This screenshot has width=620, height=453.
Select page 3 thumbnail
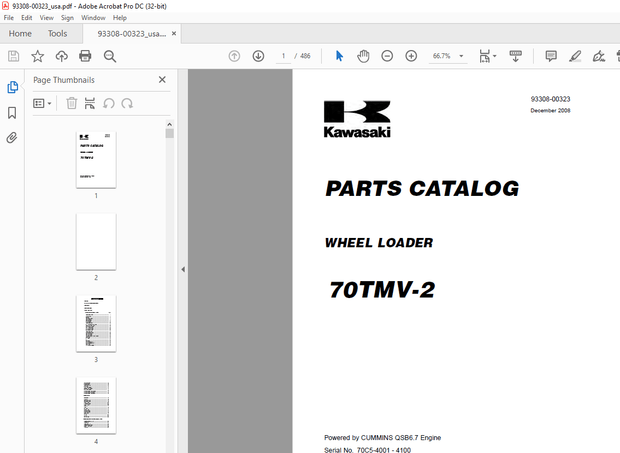(x=96, y=323)
